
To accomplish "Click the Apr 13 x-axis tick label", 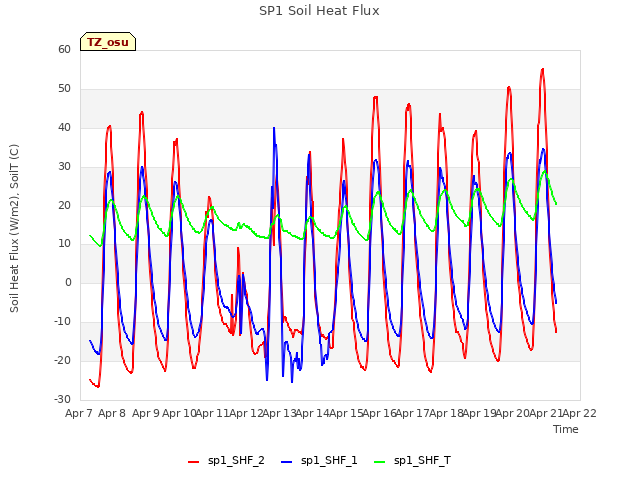I will 279,413.
